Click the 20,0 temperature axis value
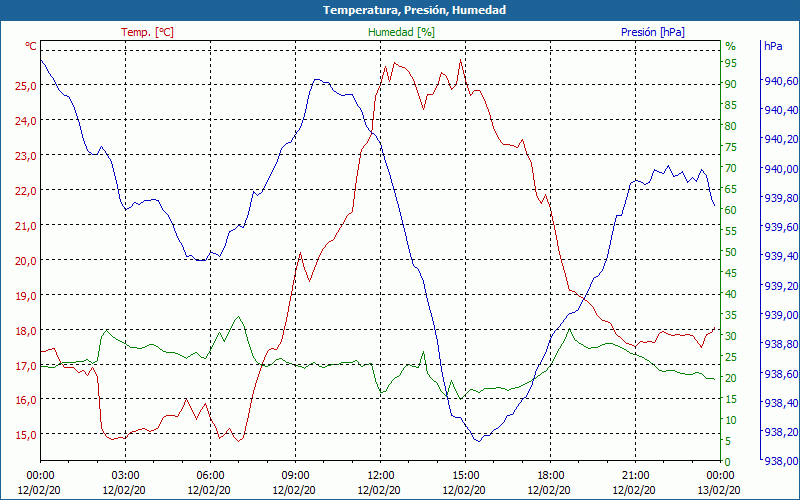The height and width of the screenshot is (500, 800). tap(26, 261)
